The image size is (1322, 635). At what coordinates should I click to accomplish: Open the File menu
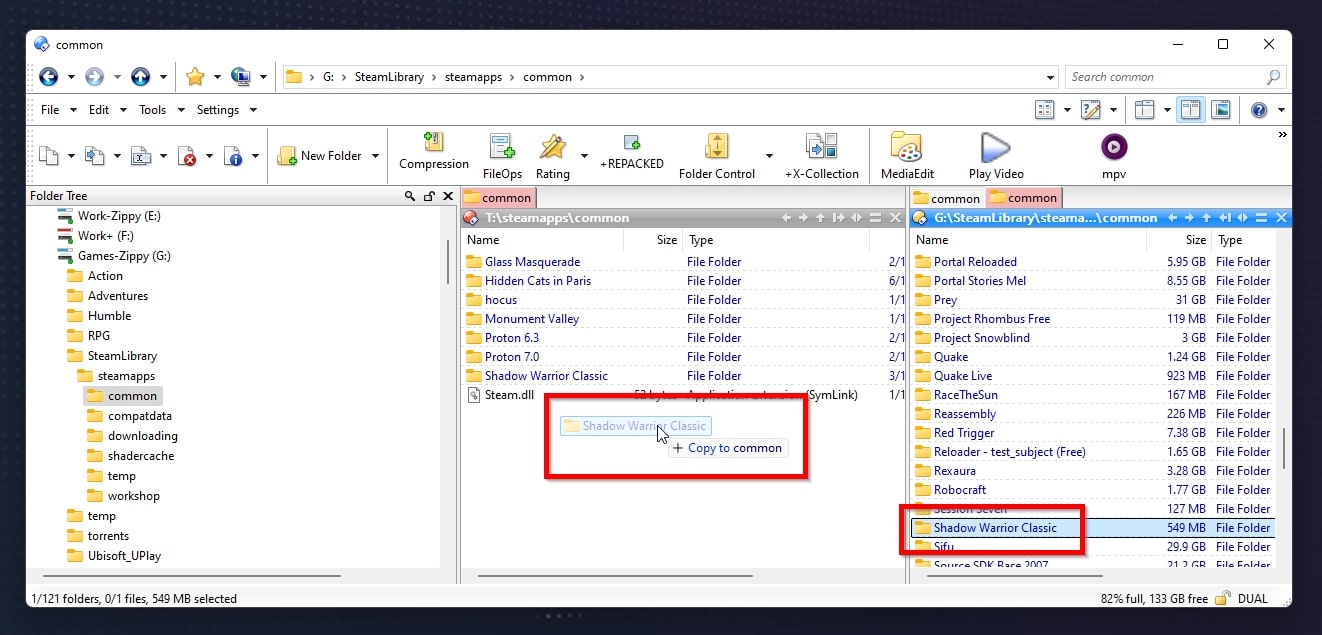(50, 110)
